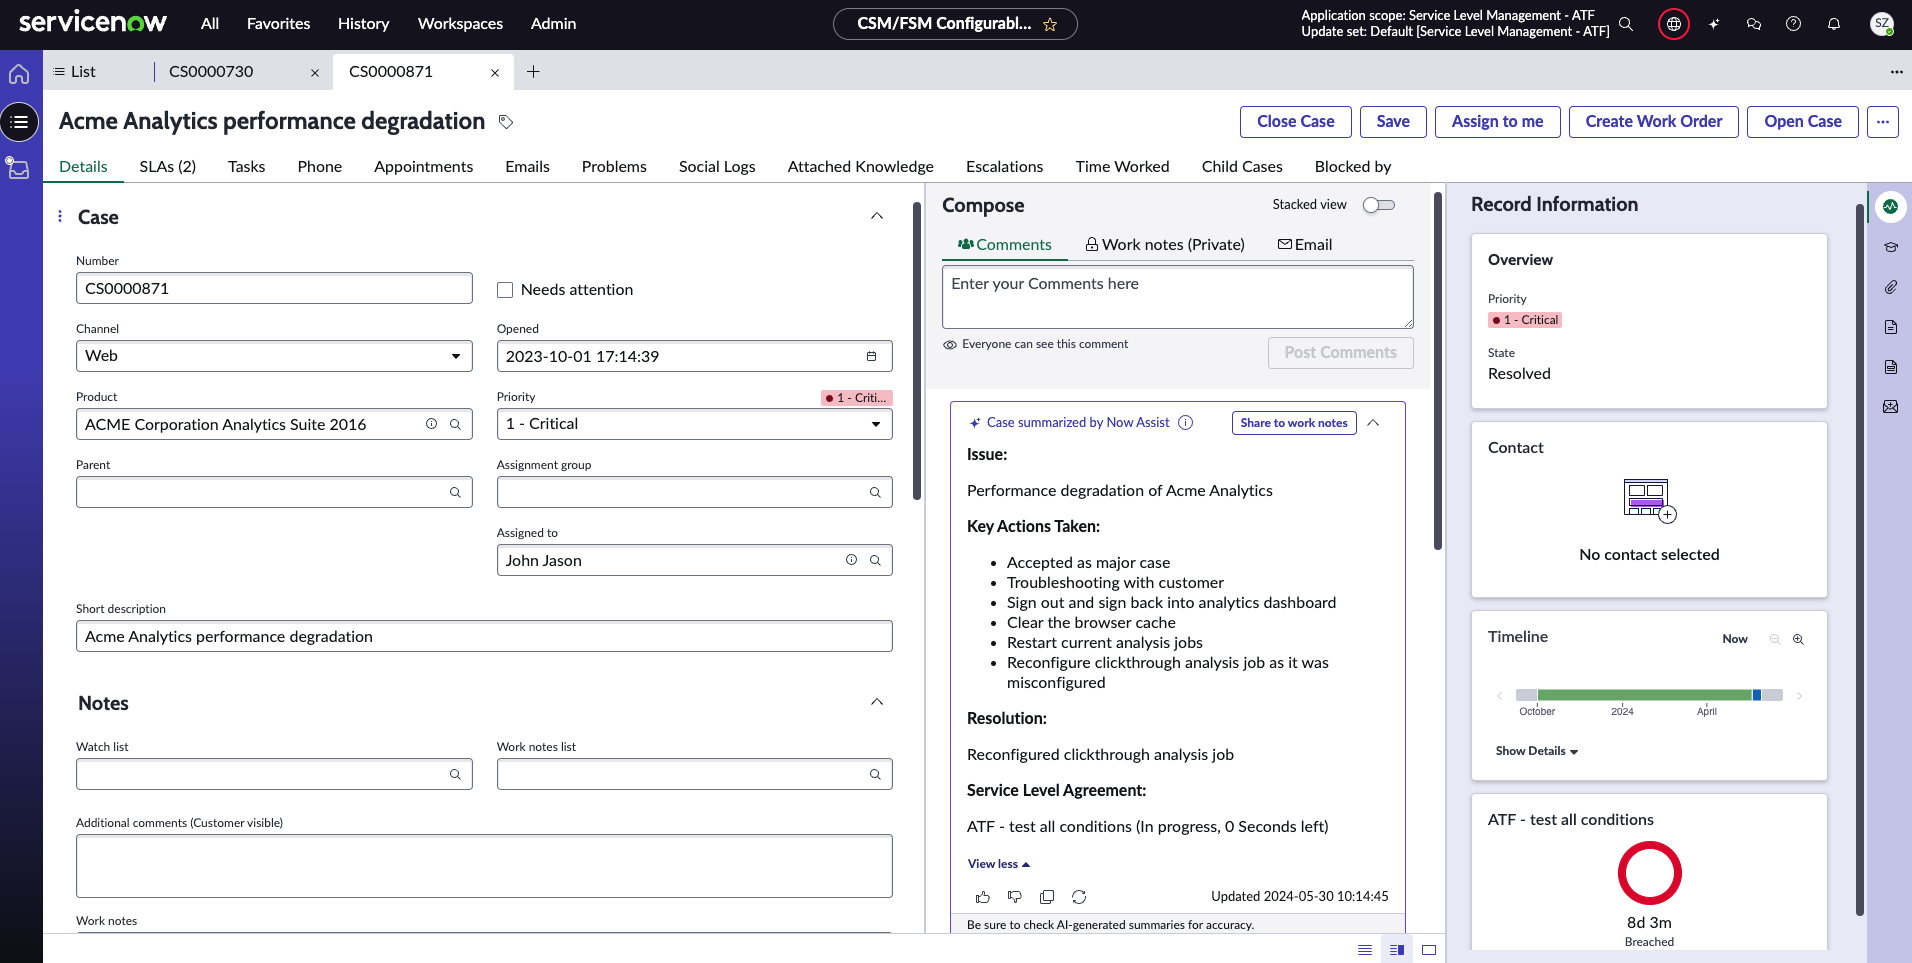Toggle Stacked view in Compose
The width and height of the screenshot is (1912, 963).
1378,204
